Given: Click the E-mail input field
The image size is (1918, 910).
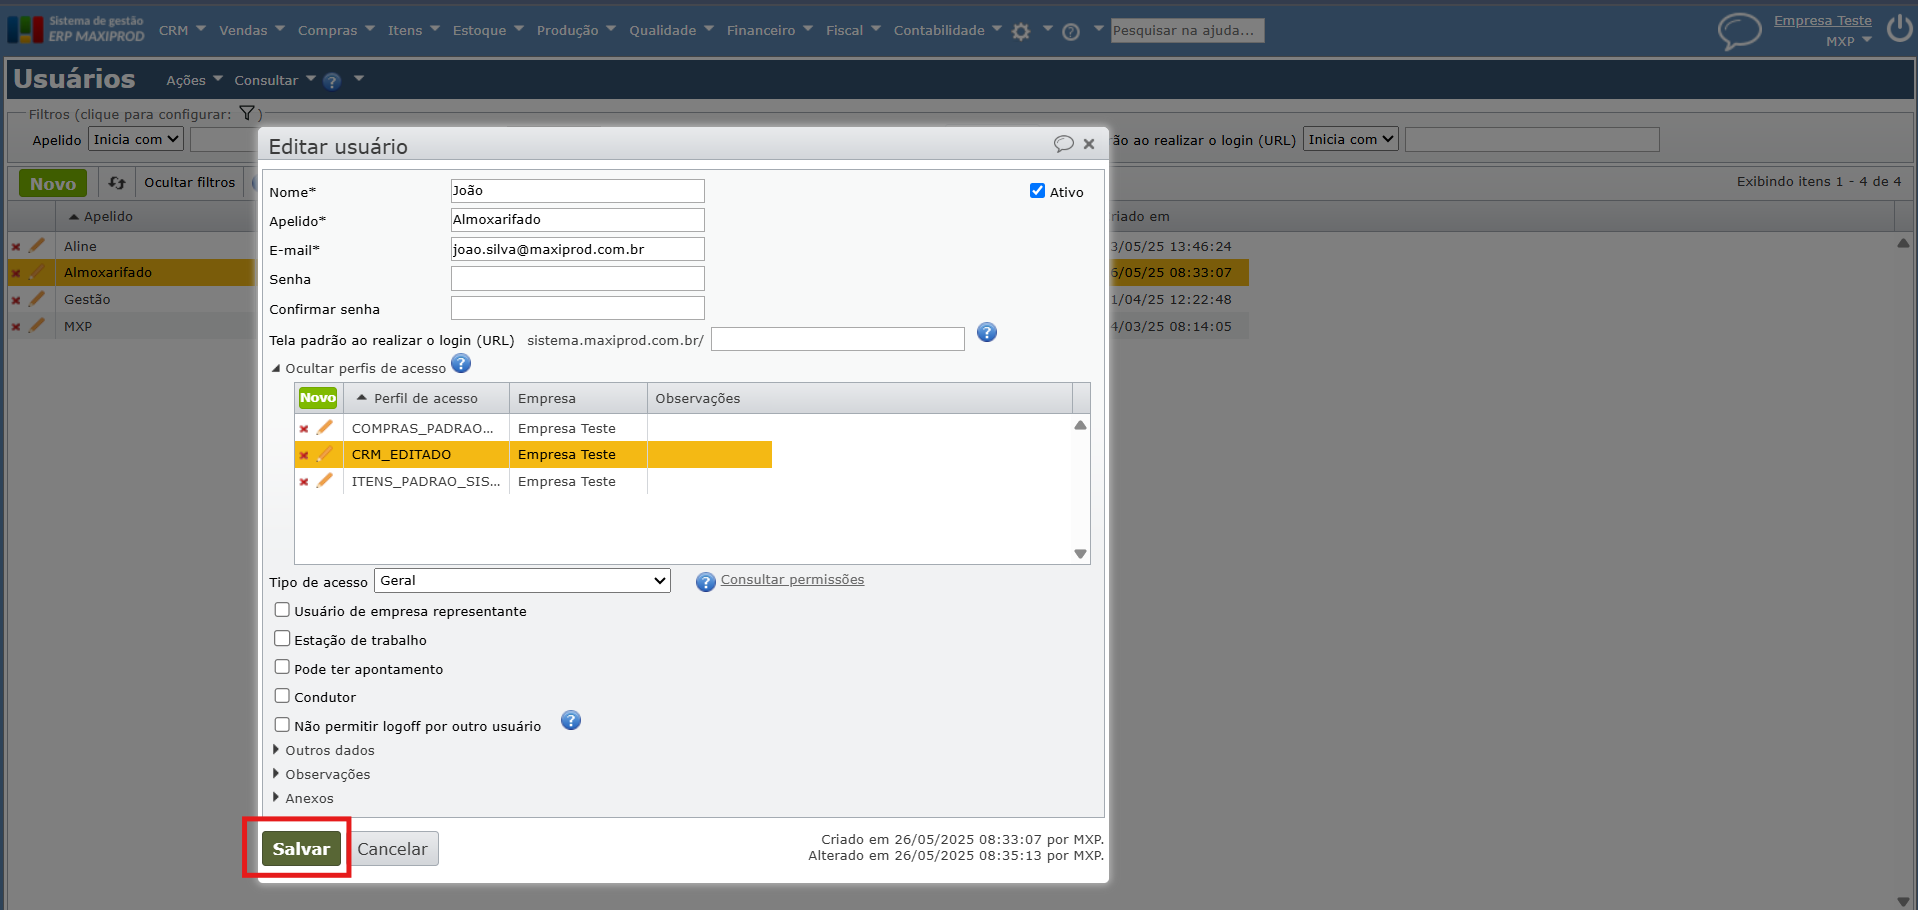Looking at the screenshot, I should pyautogui.click(x=578, y=249).
